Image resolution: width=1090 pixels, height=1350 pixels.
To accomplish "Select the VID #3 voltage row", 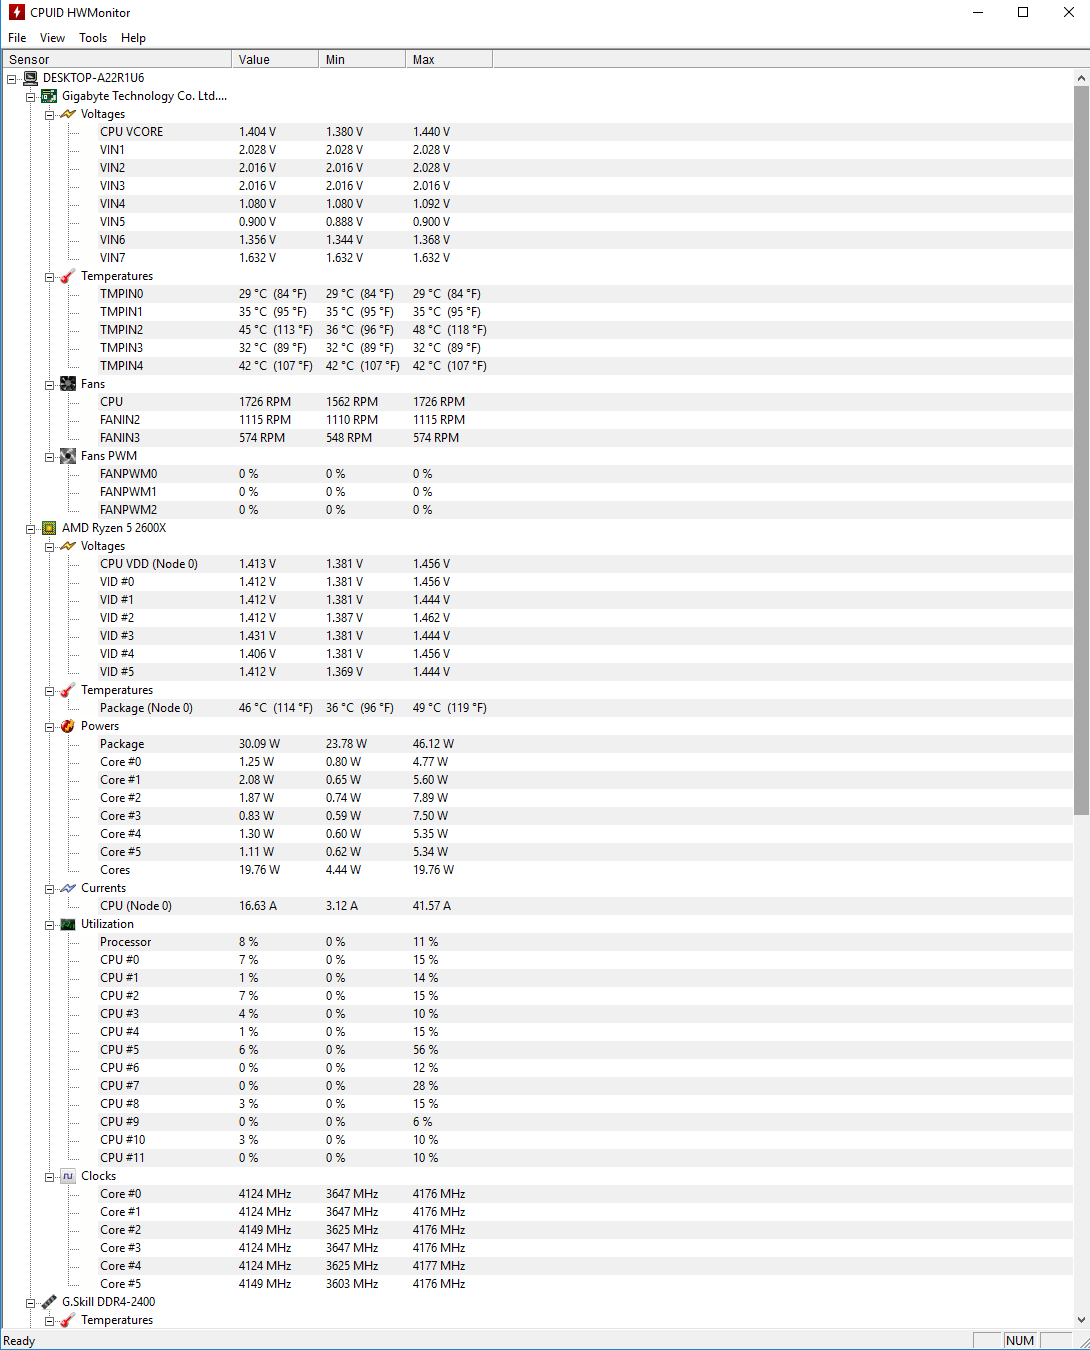I will pos(537,636).
